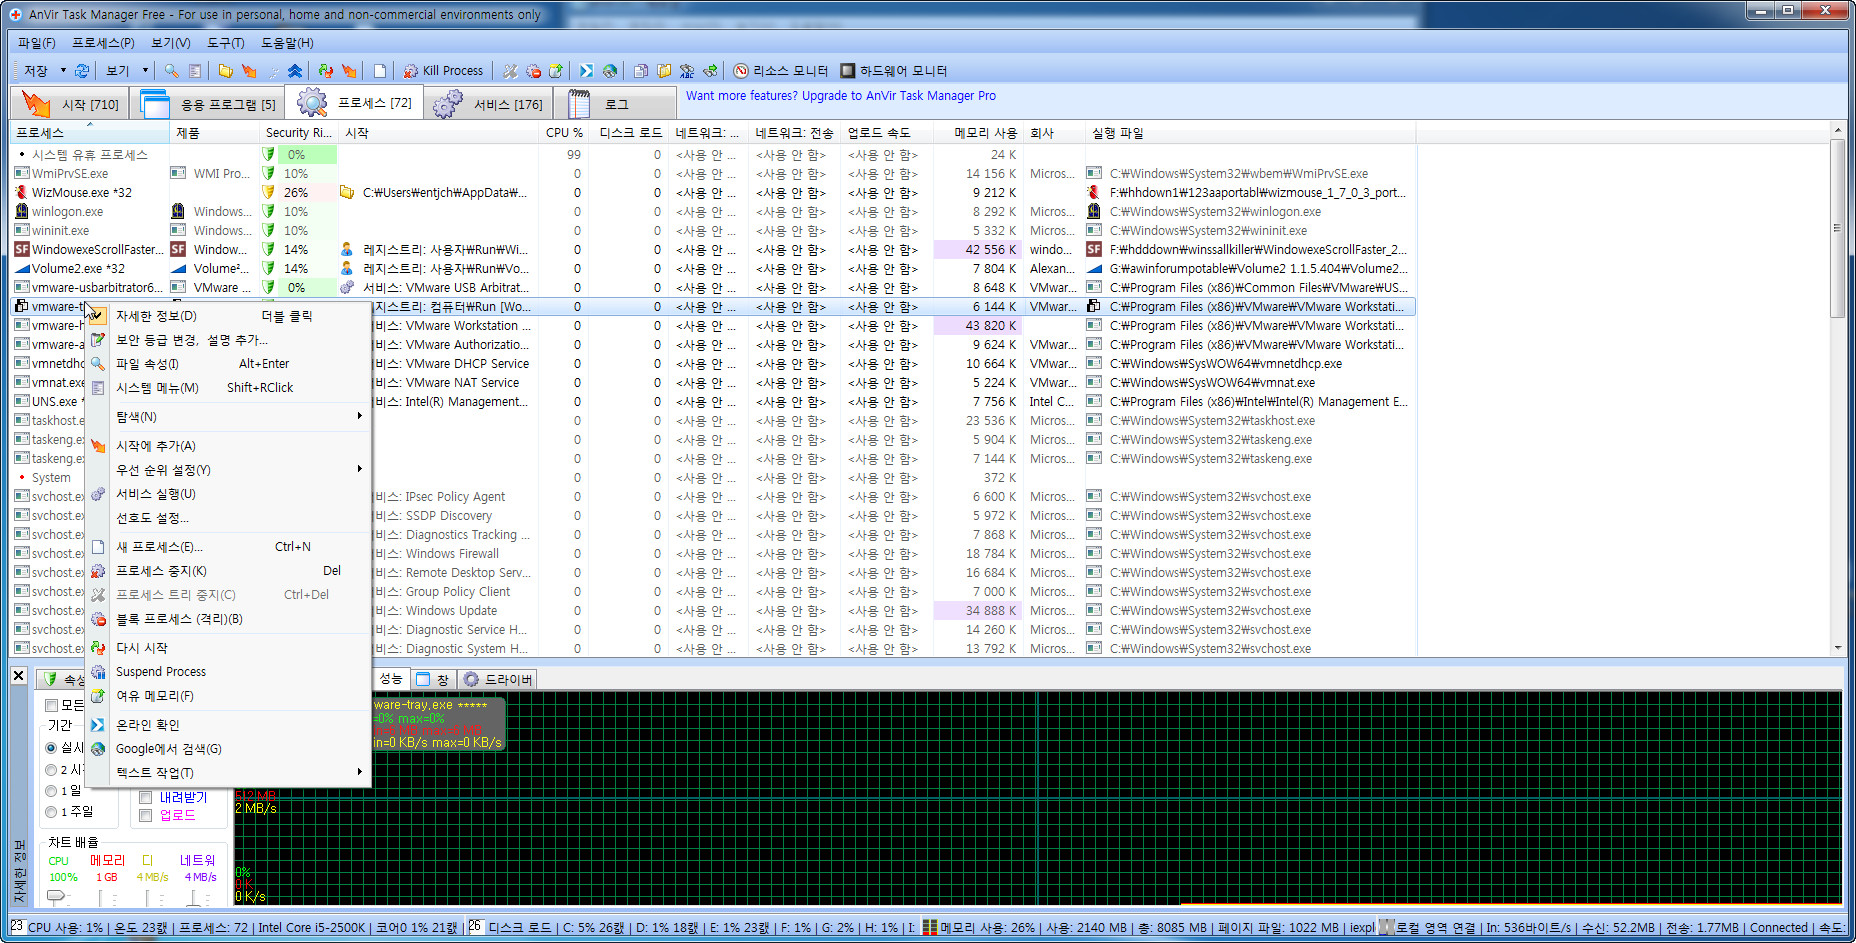Toggle 자세한 정보(D) checked menu item
The width and height of the screenshot is (1856, 943).
228,316
